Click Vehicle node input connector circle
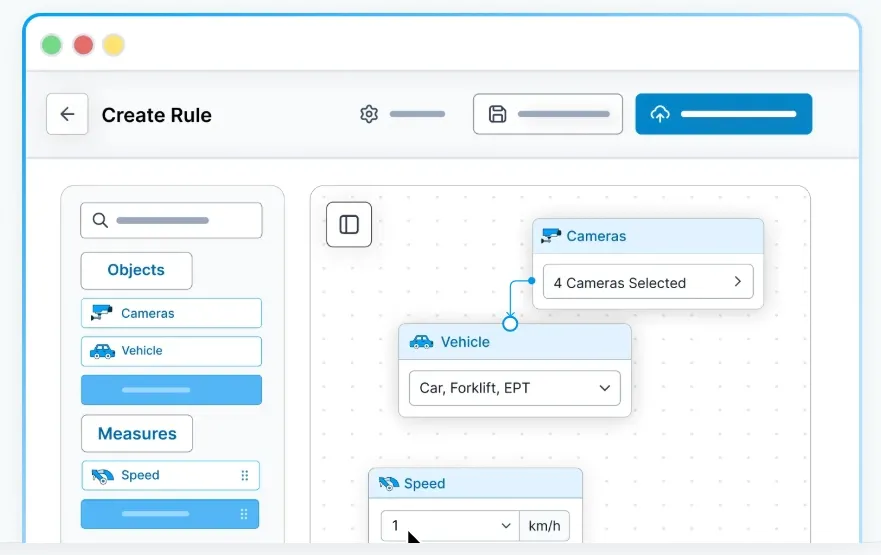Screen dimensions: 881x555 [510, 324]
